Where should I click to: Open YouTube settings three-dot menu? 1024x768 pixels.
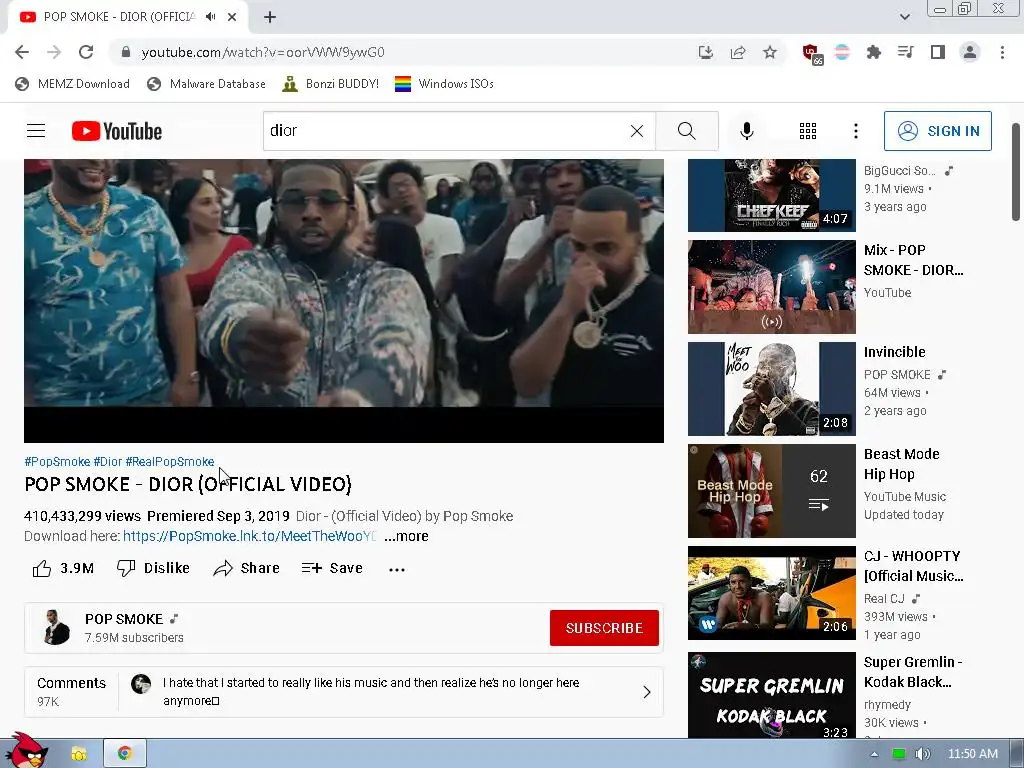pyautogui.click(x=856, y=131)
